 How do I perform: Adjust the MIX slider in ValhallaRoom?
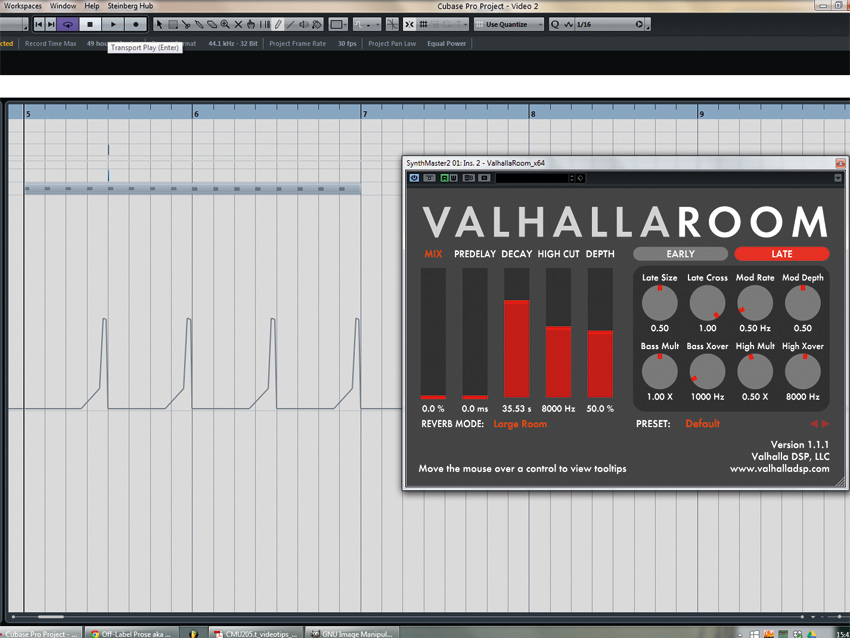click(x=433, y=333)
